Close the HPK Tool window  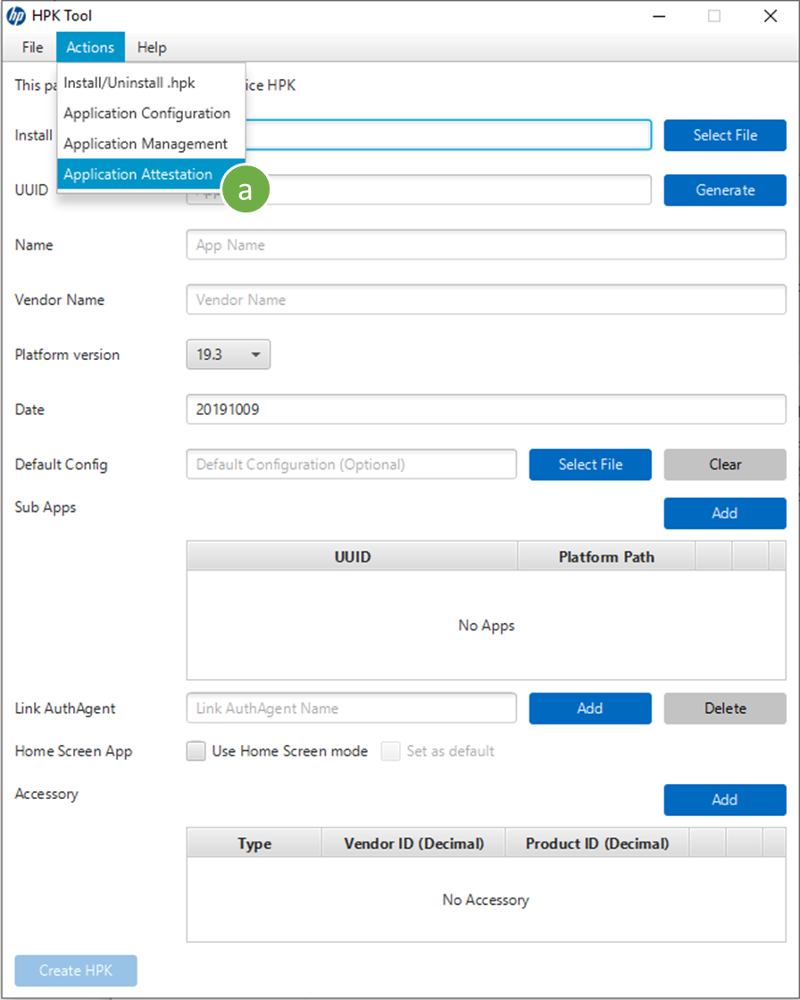pyautogui.click(x=771, y=16)
